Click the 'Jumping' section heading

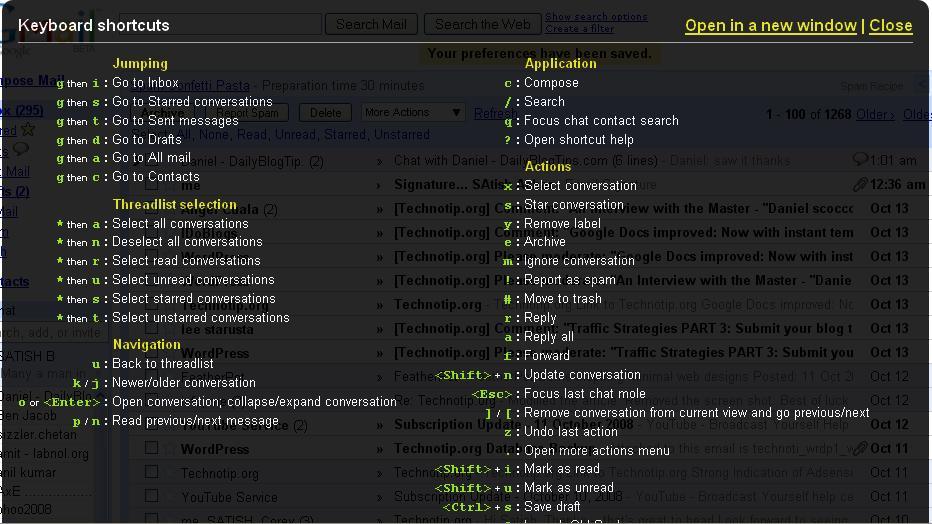pos(140,64)
